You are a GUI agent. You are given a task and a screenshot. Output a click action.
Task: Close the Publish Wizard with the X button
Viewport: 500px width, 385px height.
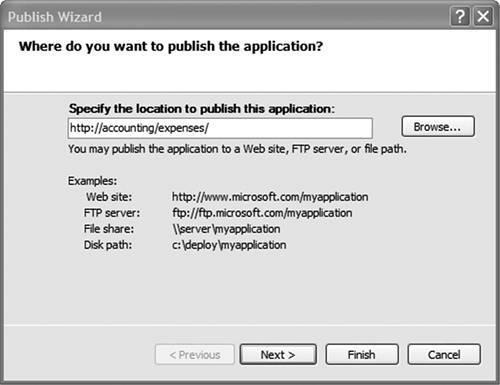tap(483, 16)
